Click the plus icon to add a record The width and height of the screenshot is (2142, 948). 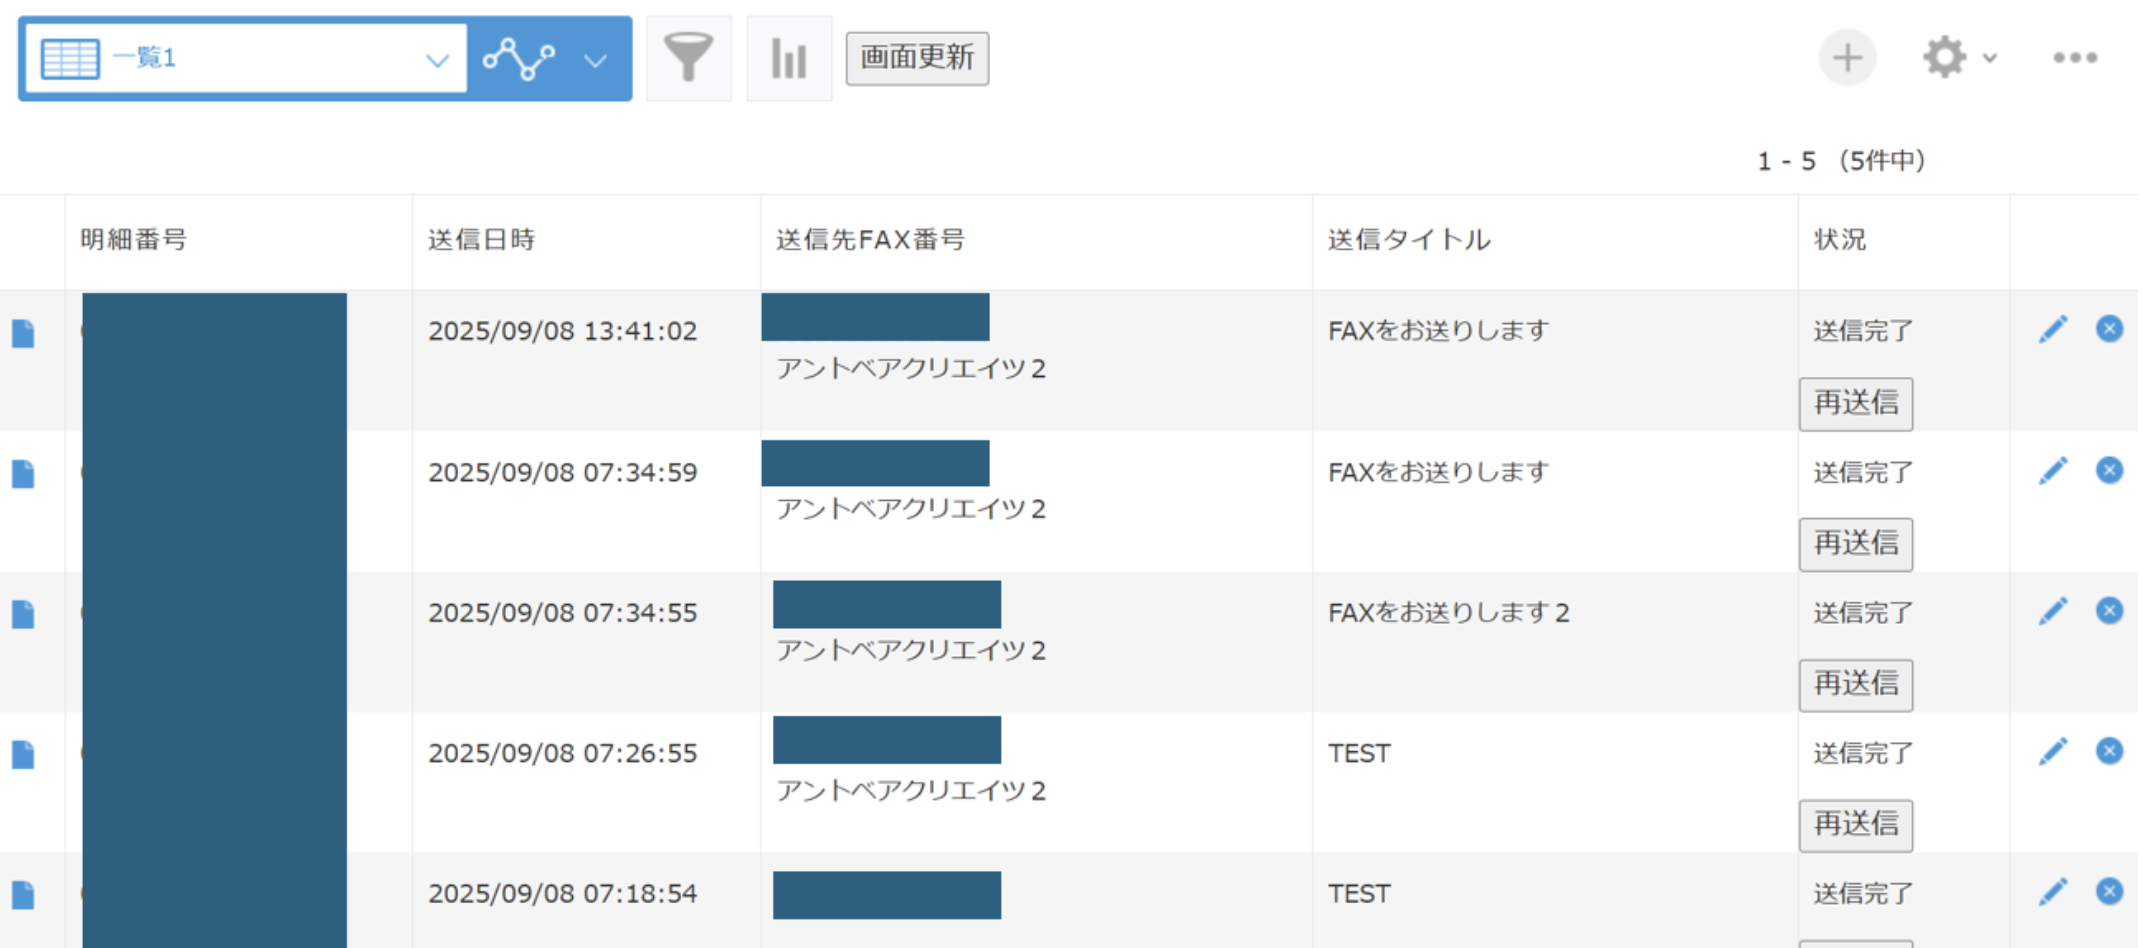[x=1847, y=57]
